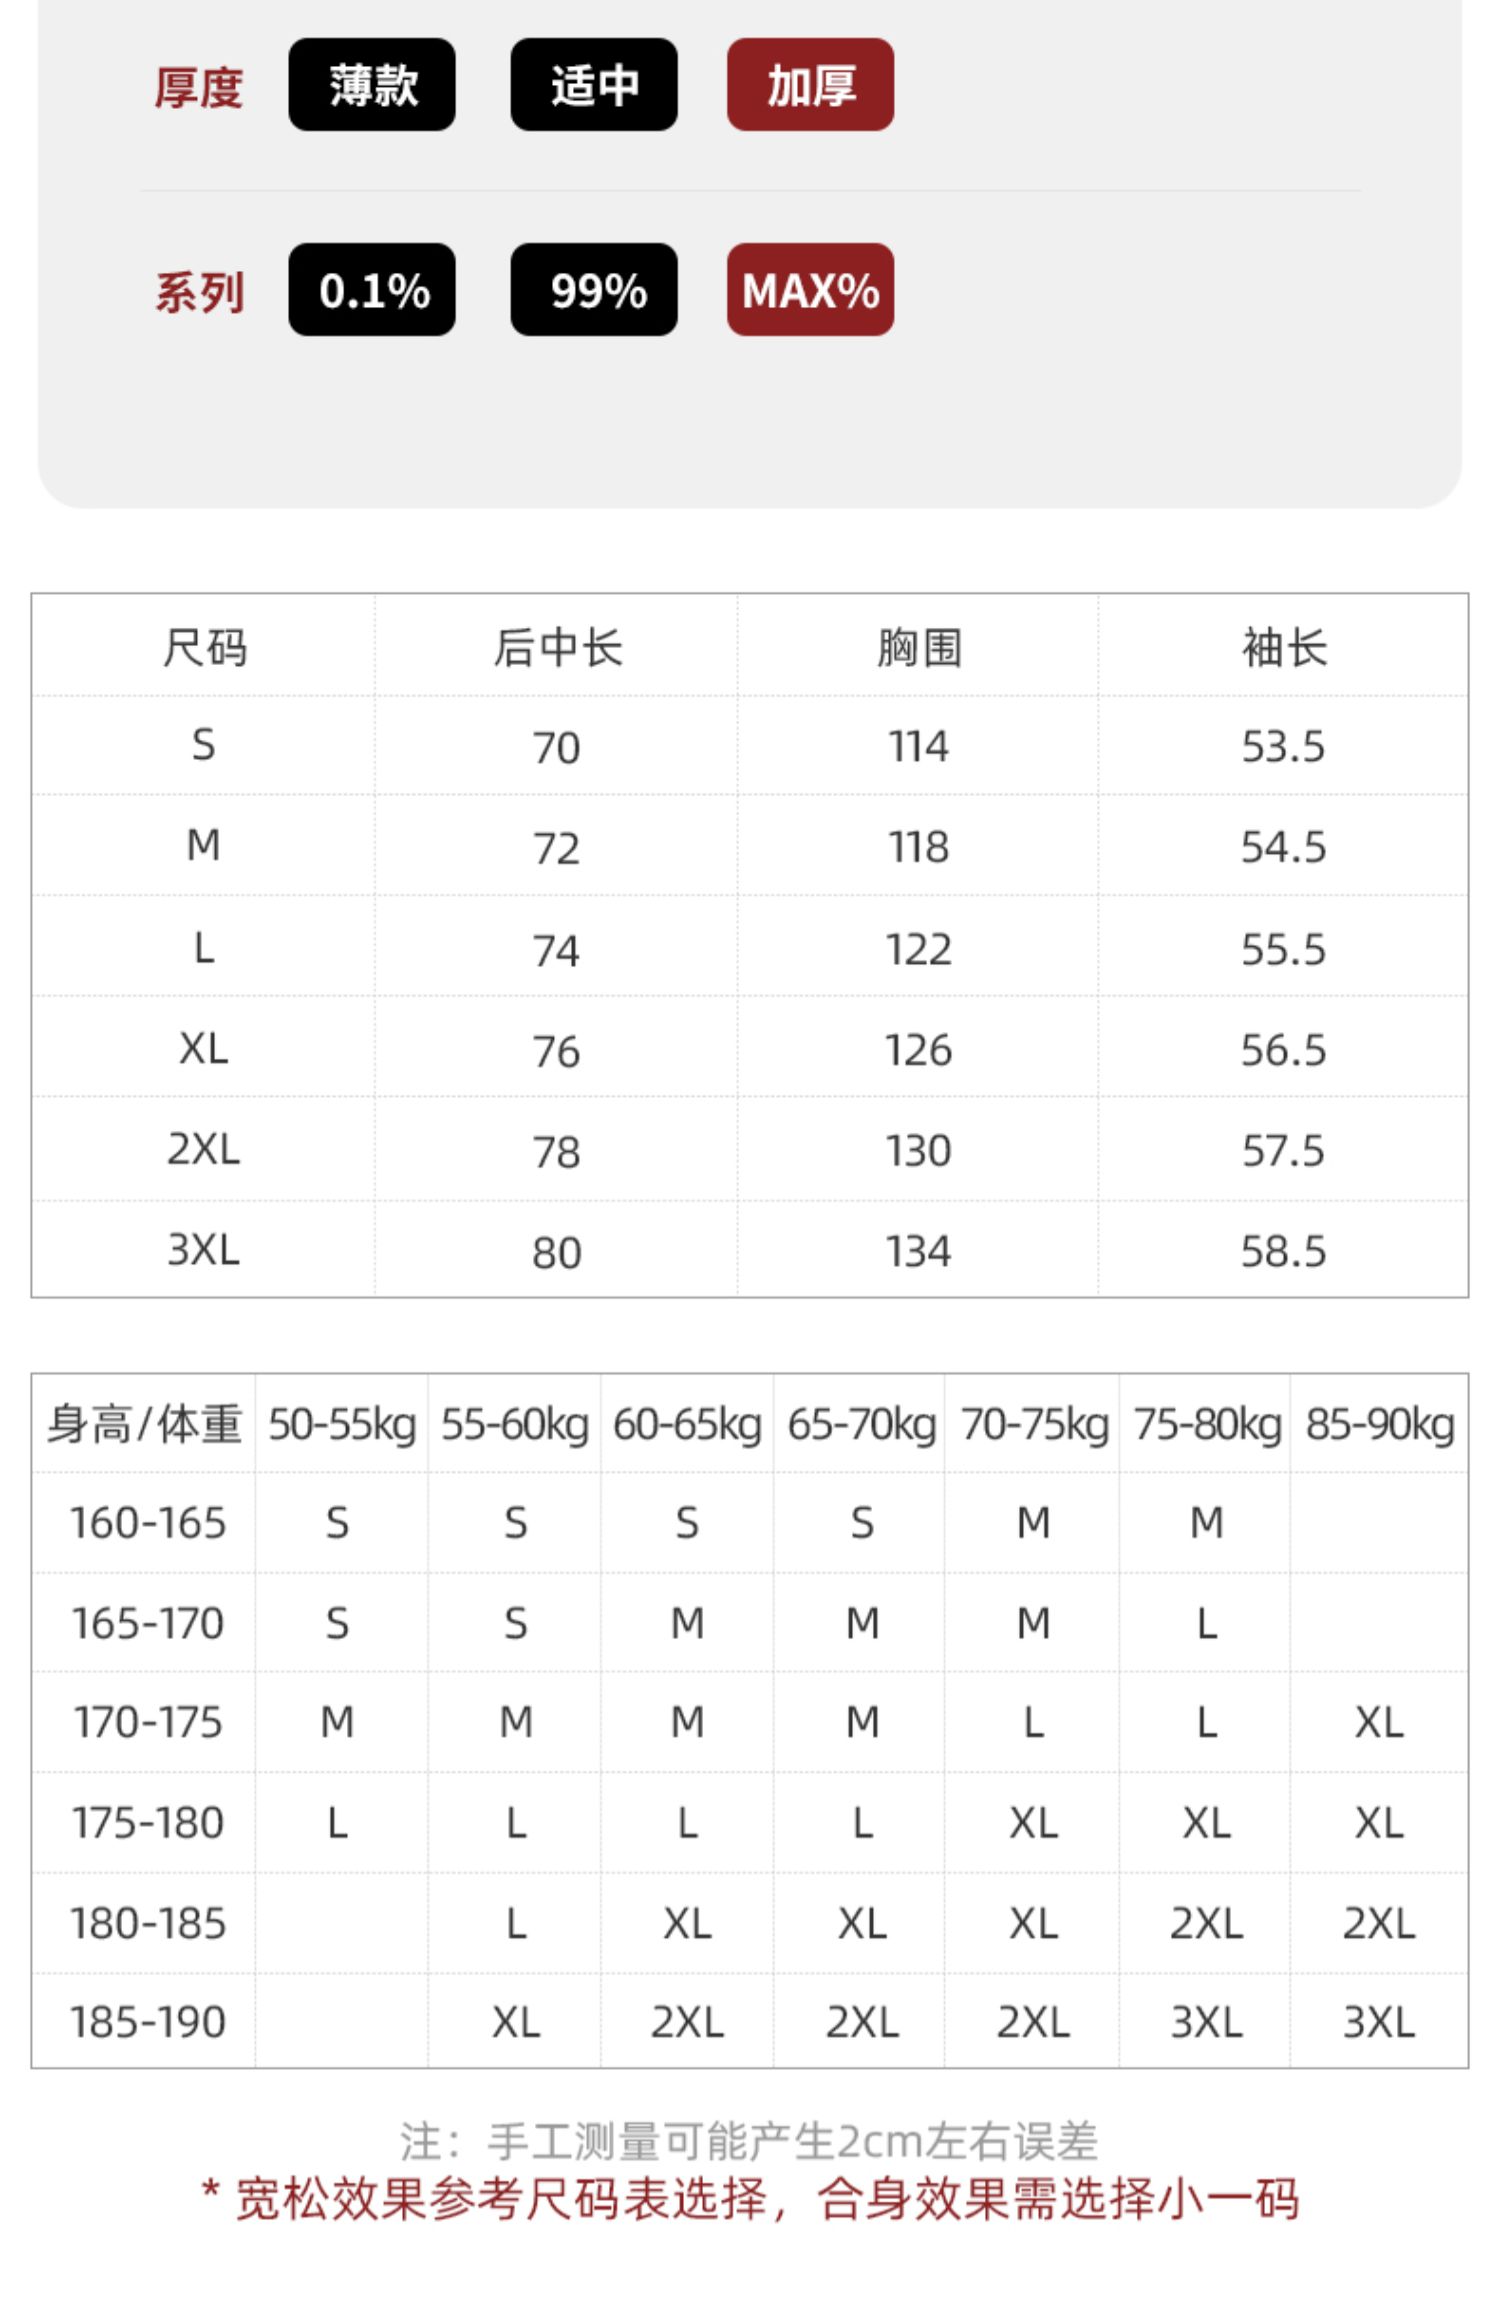Screen dimensions: 1500x2322
Task: Choose the 99% series tag
Action: [x=593, y=290]
